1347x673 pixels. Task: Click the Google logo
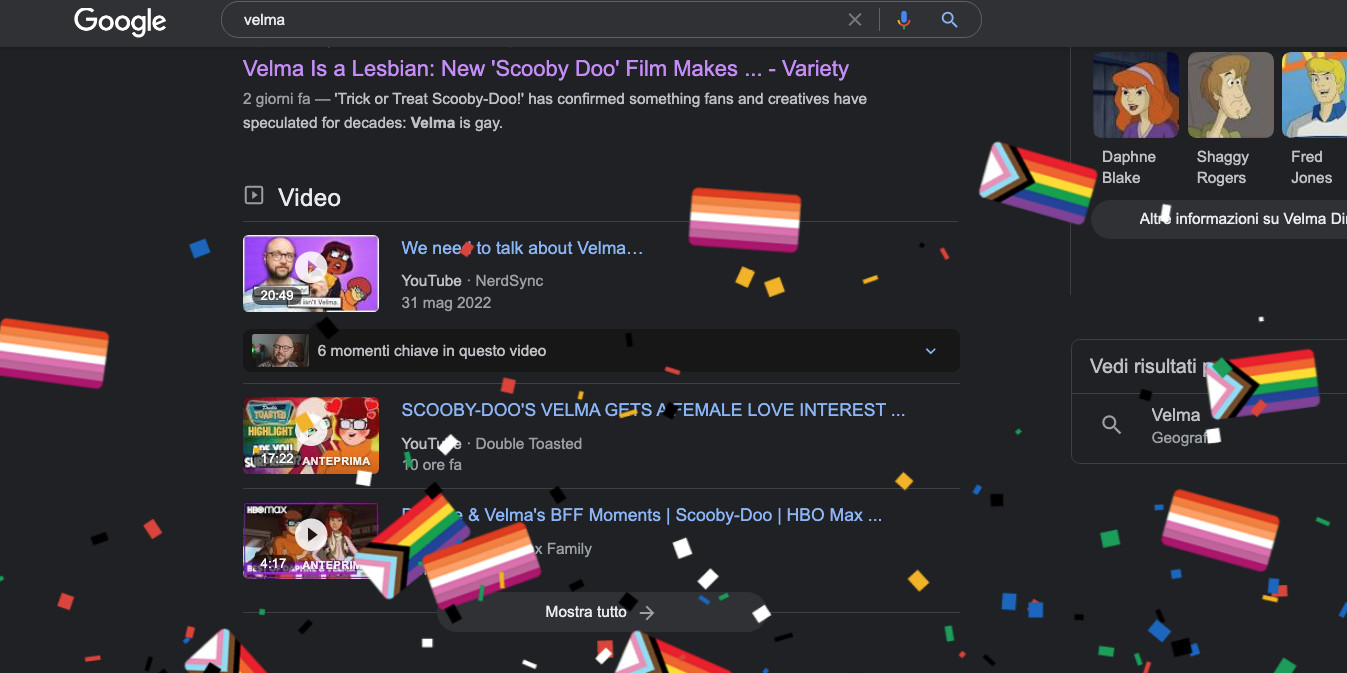pyautogui.click(x=120, y=21)
